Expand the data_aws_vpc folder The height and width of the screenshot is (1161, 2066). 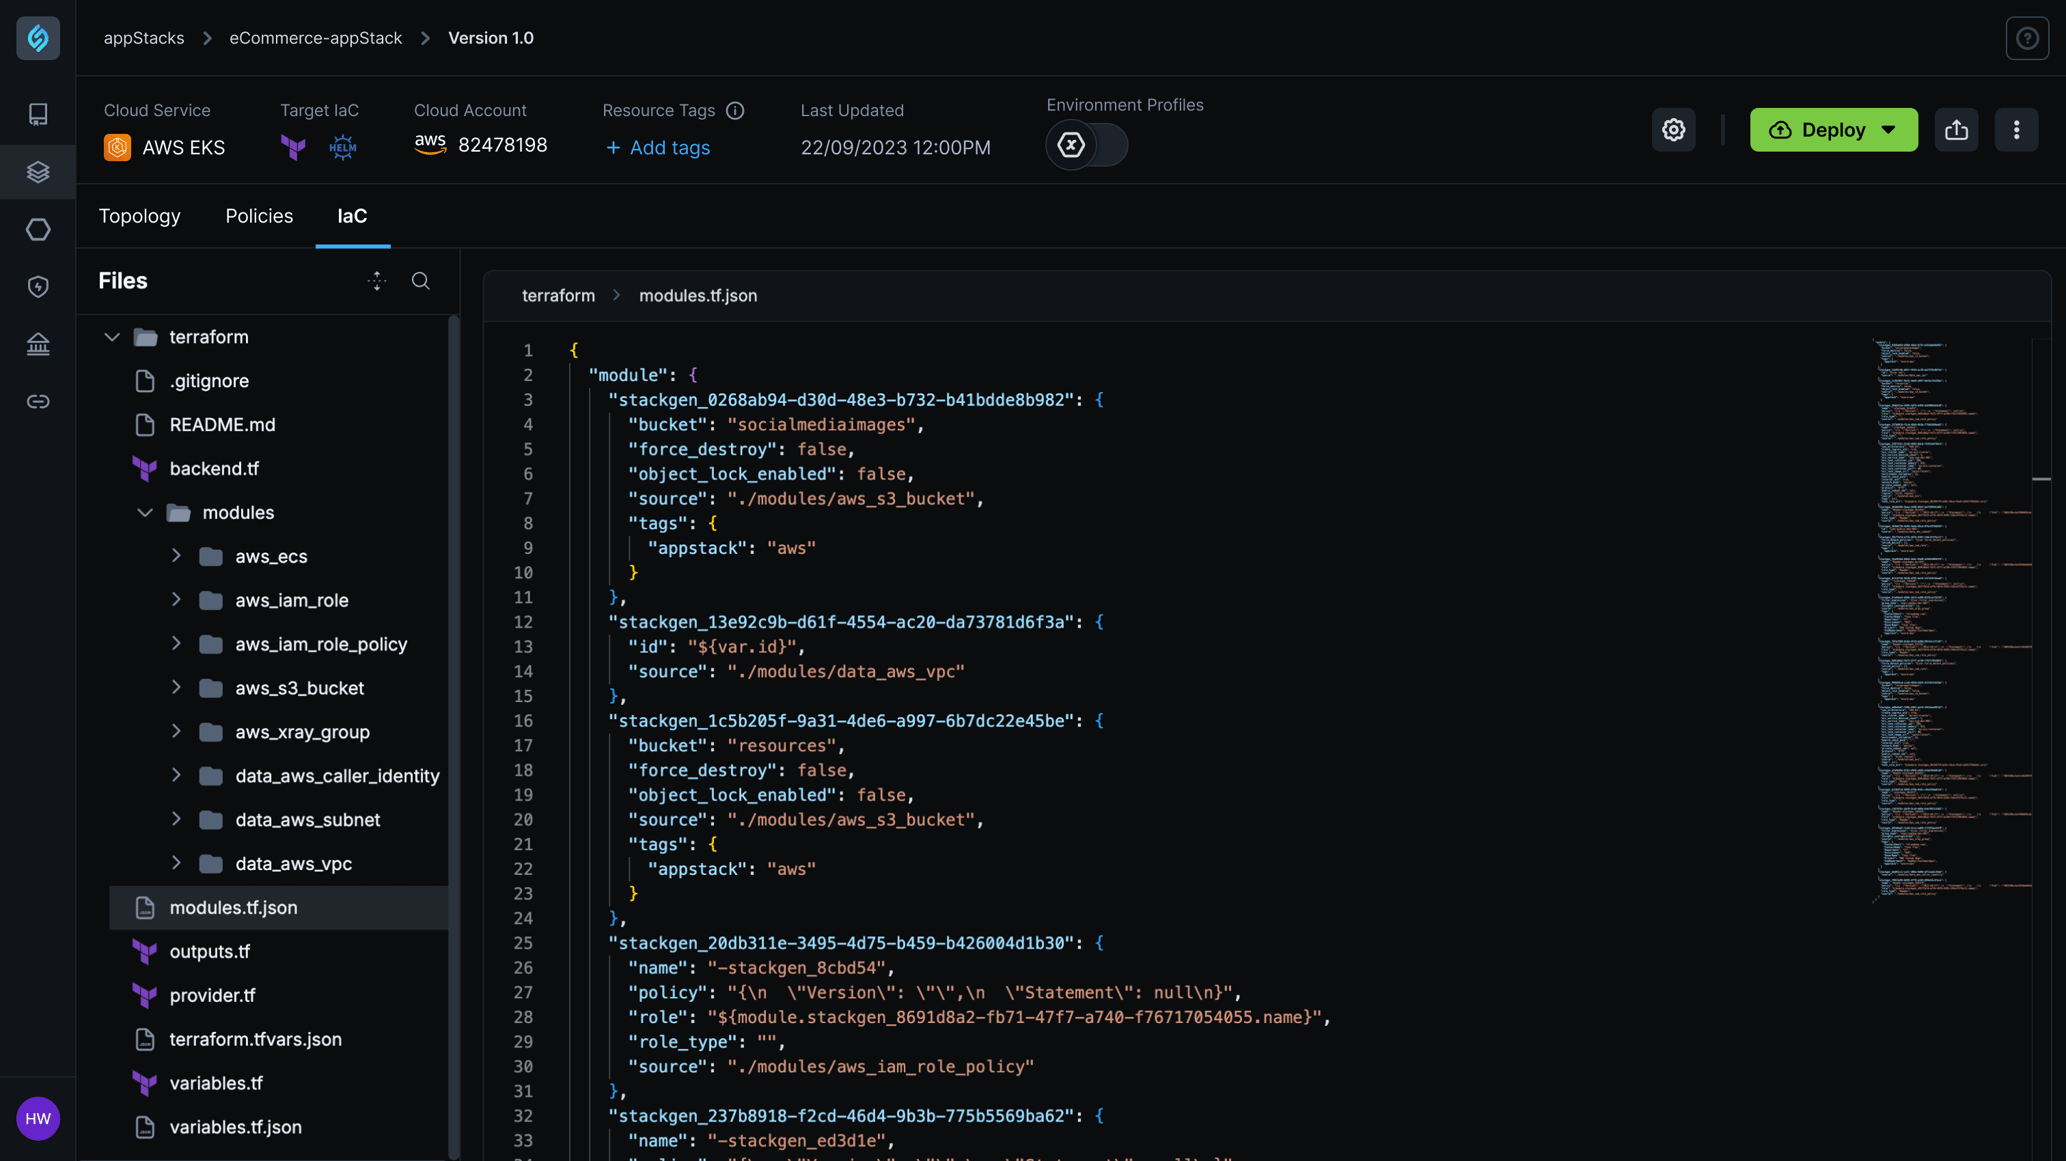click(173, 864)
